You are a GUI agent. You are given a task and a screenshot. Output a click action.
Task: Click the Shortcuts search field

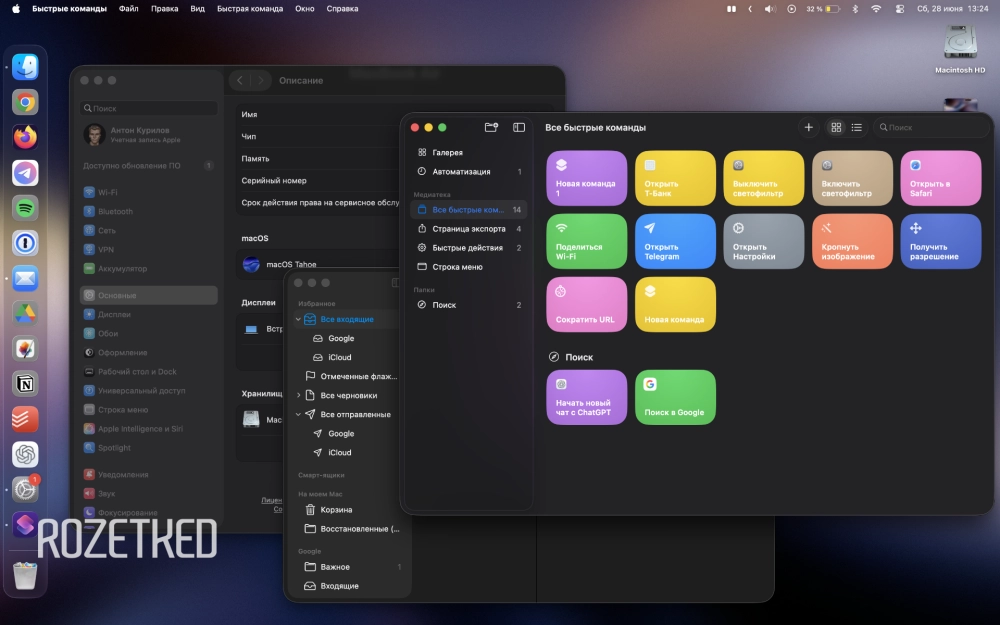(931, 128)
